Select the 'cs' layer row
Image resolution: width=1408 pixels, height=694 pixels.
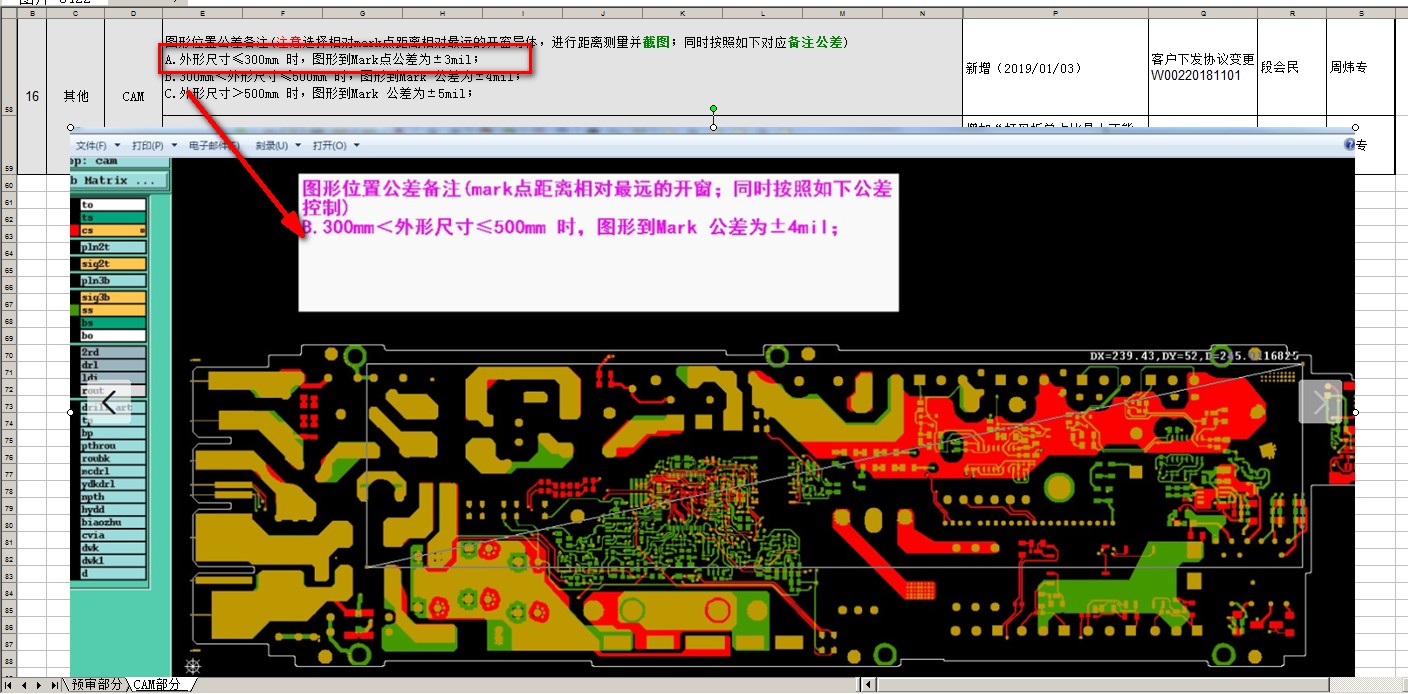113,230
